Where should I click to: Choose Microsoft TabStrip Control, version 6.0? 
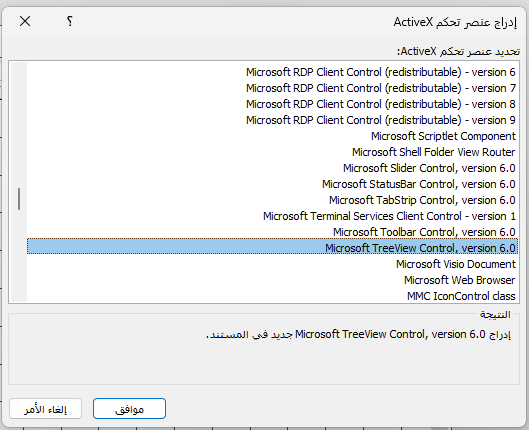(272, 200)
